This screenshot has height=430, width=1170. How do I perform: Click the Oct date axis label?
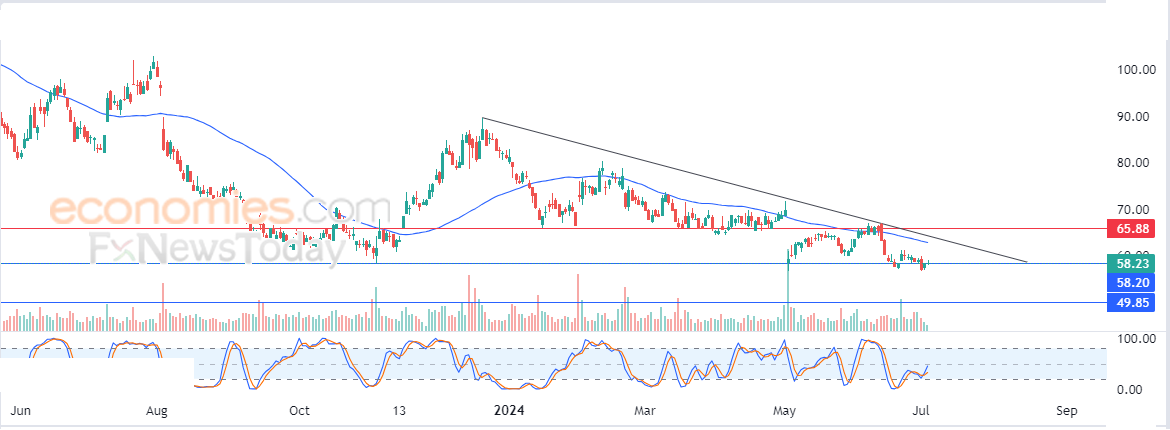[x=298, y=411]
